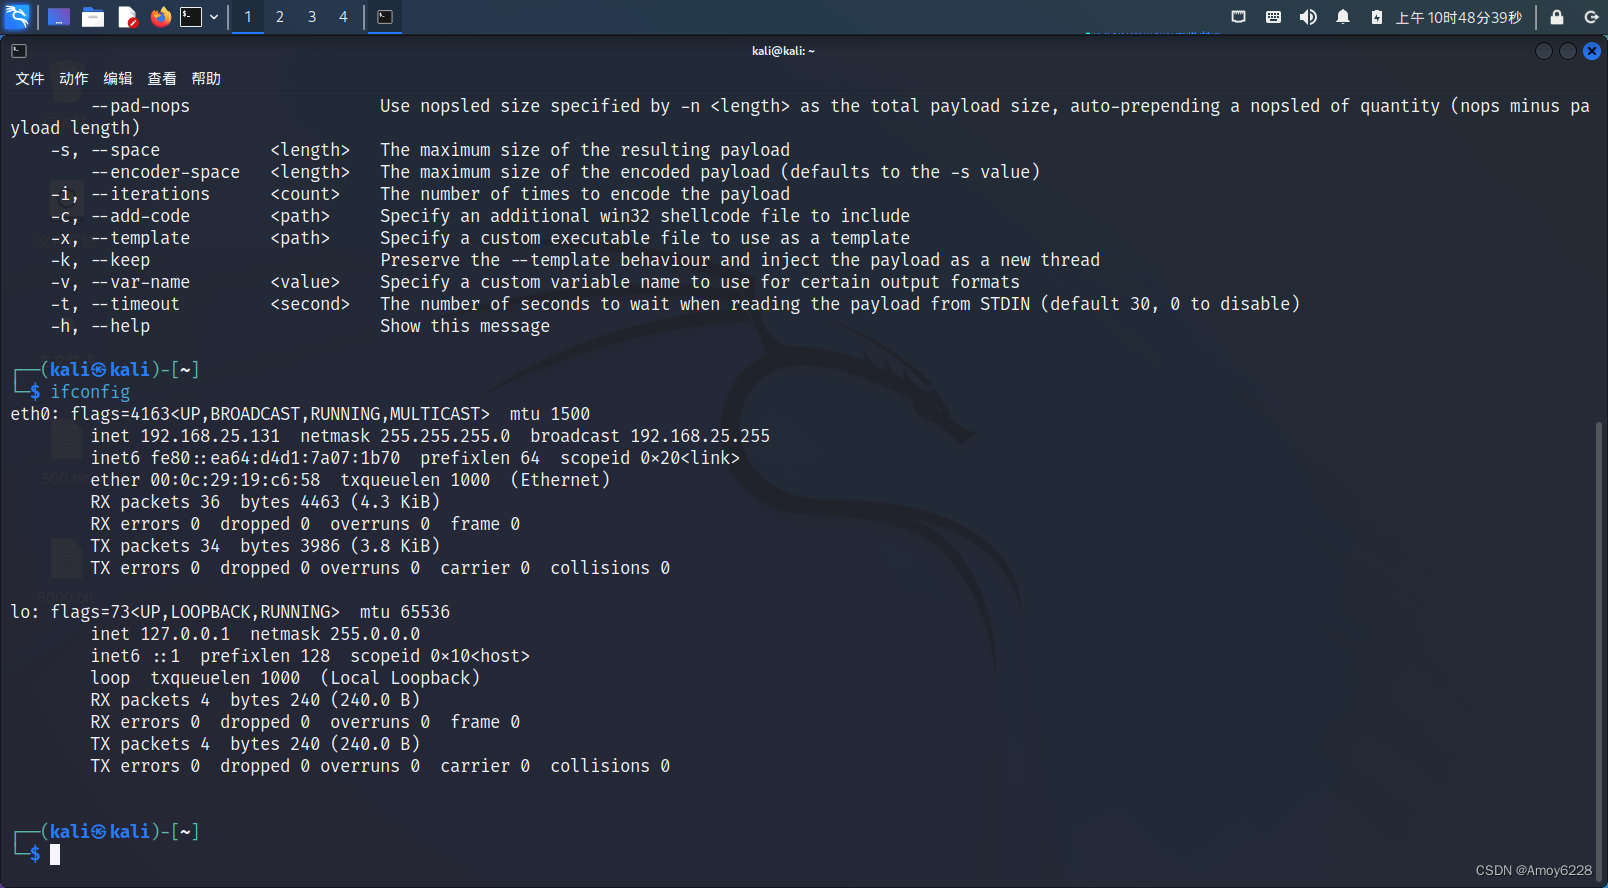Launch the text editor from the panel
Viewport: 1608px width, 888px height.
127,17
